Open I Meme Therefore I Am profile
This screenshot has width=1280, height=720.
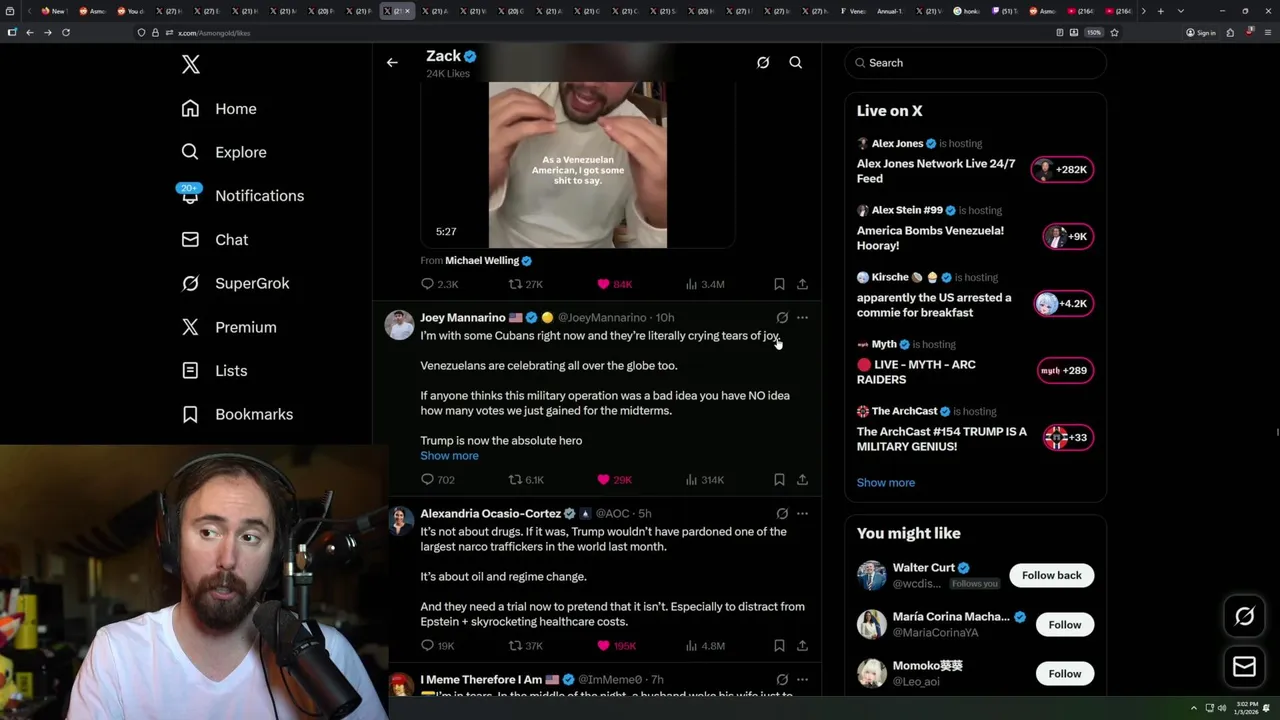coord(481,680)
